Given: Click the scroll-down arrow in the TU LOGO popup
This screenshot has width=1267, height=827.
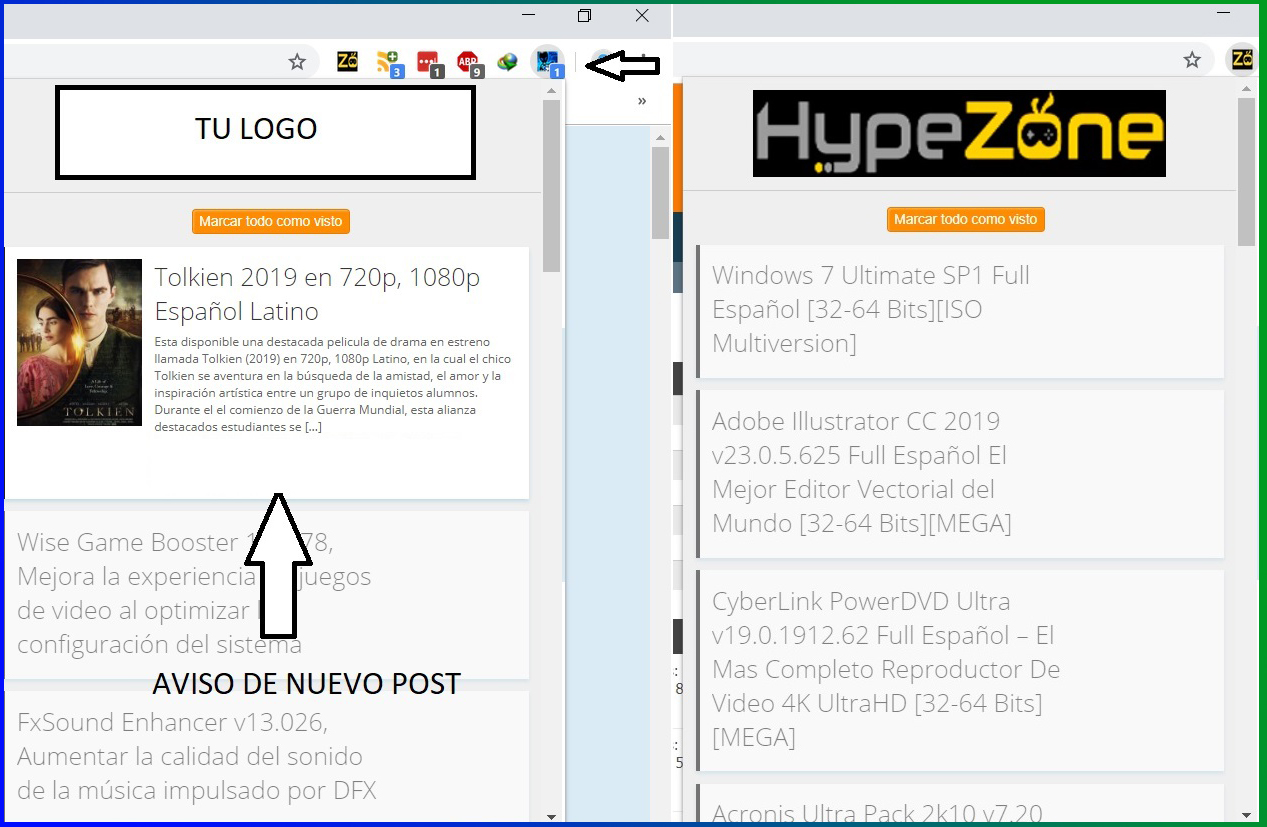Looking at the screenshot, I should pyautogui.click(x=551, y=816).
